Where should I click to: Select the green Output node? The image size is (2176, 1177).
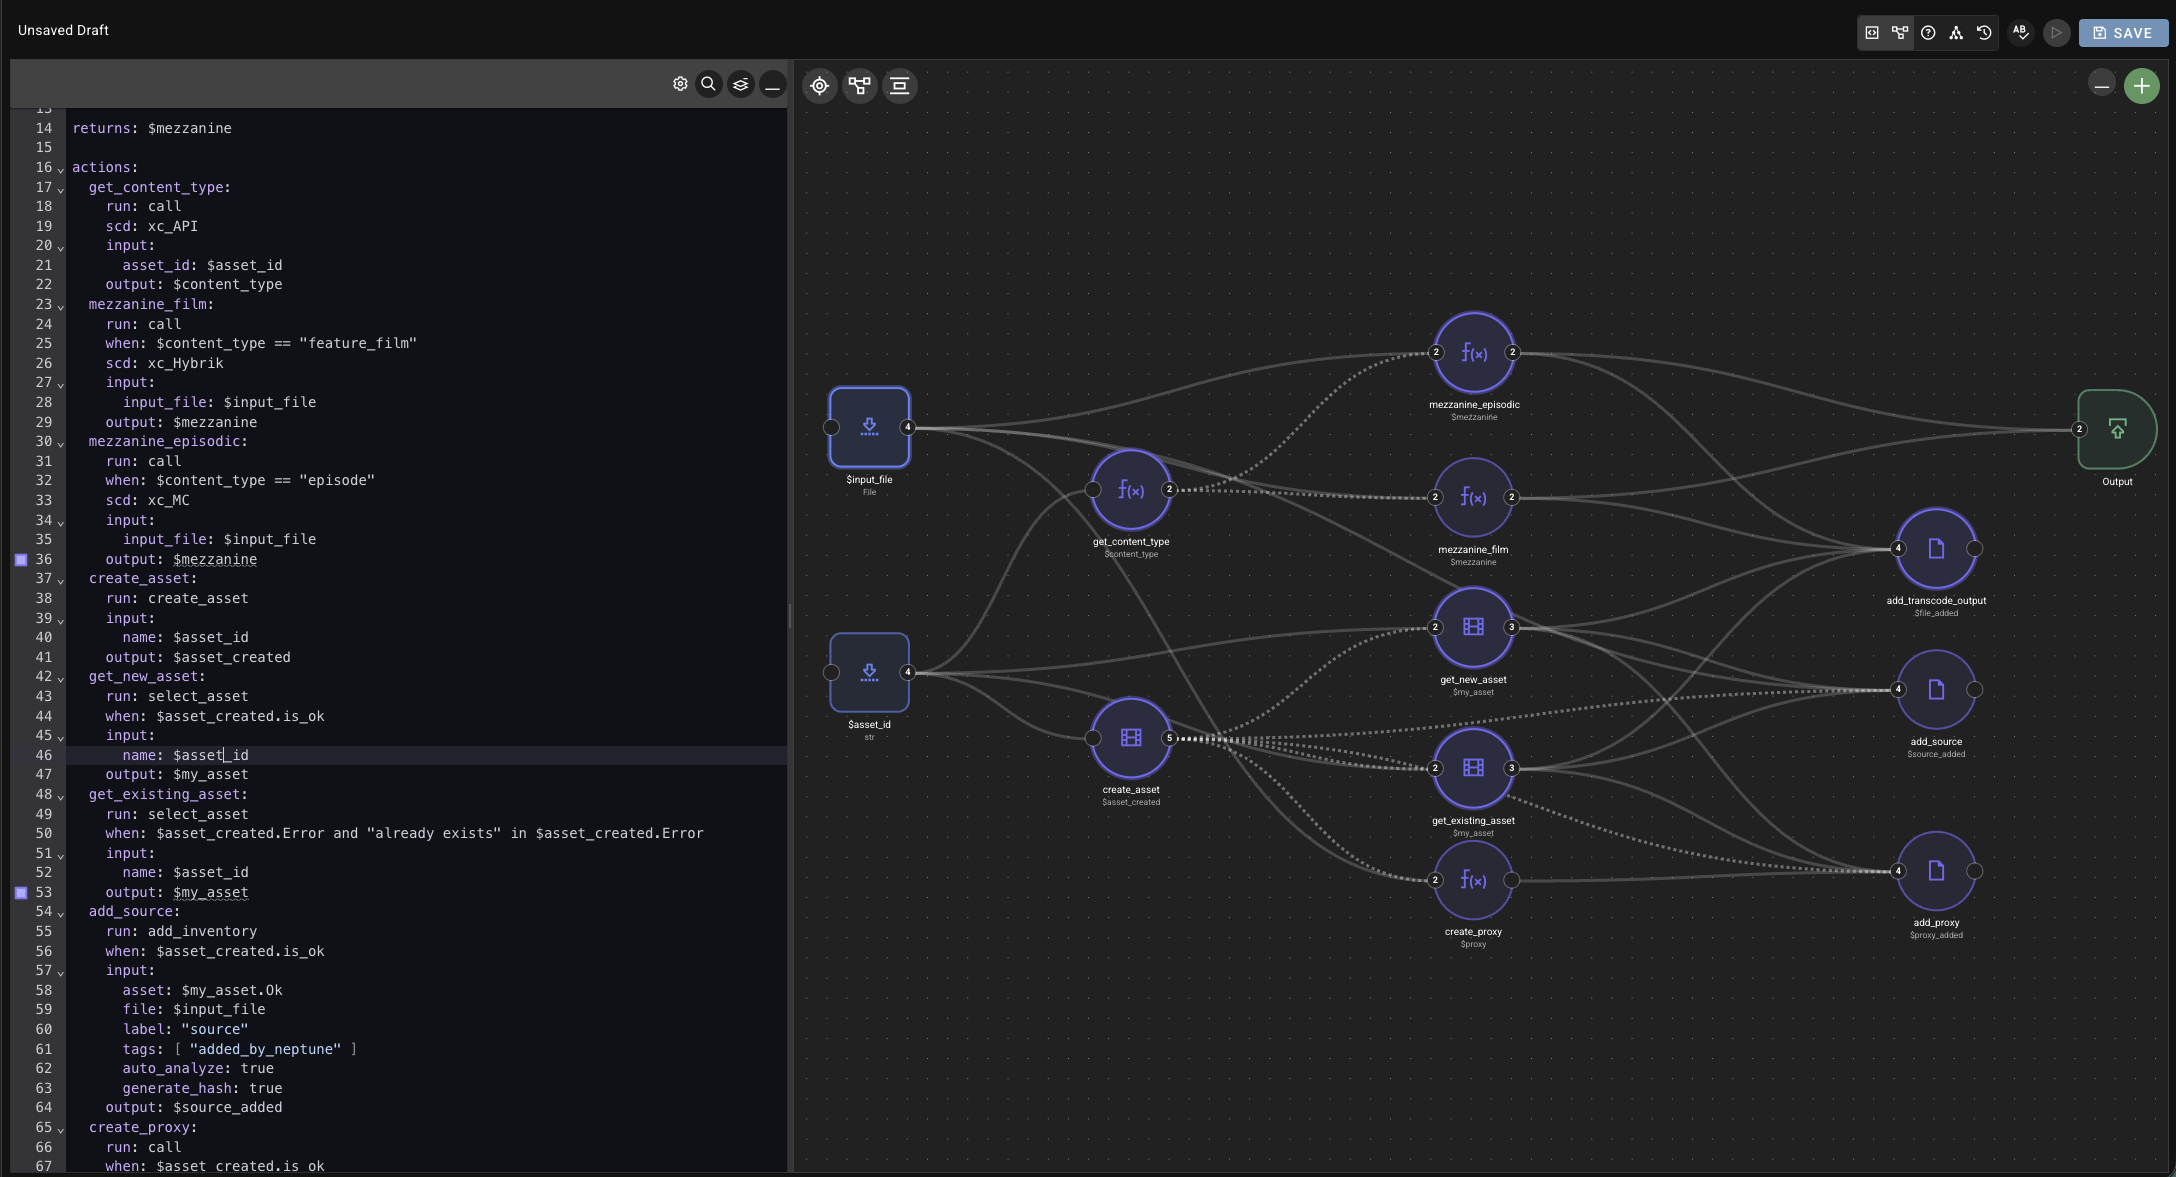[2117, 429]
